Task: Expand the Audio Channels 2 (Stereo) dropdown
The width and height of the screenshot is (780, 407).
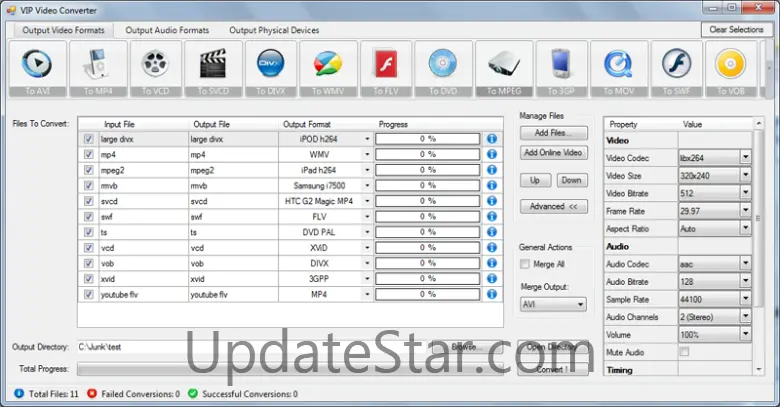Action: [x=745, y=316]
